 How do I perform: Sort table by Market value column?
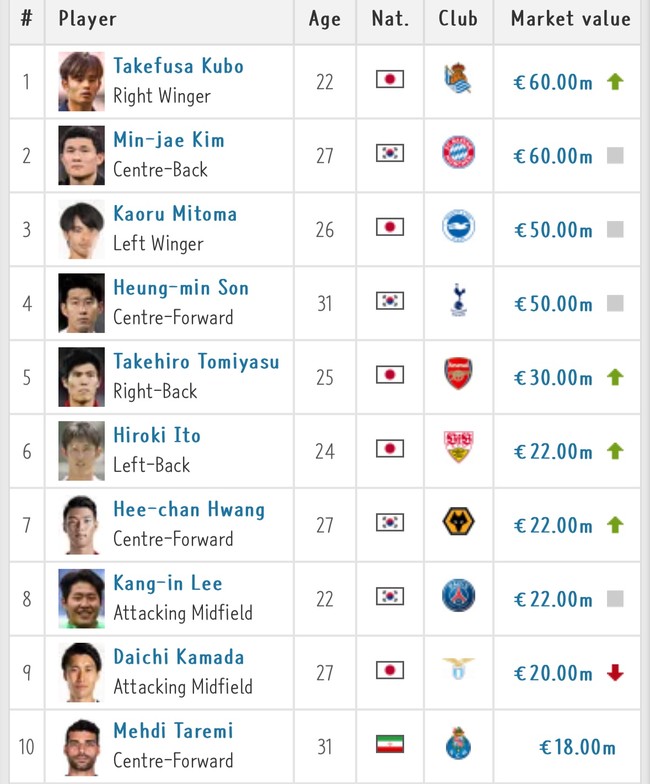point(570,19)
